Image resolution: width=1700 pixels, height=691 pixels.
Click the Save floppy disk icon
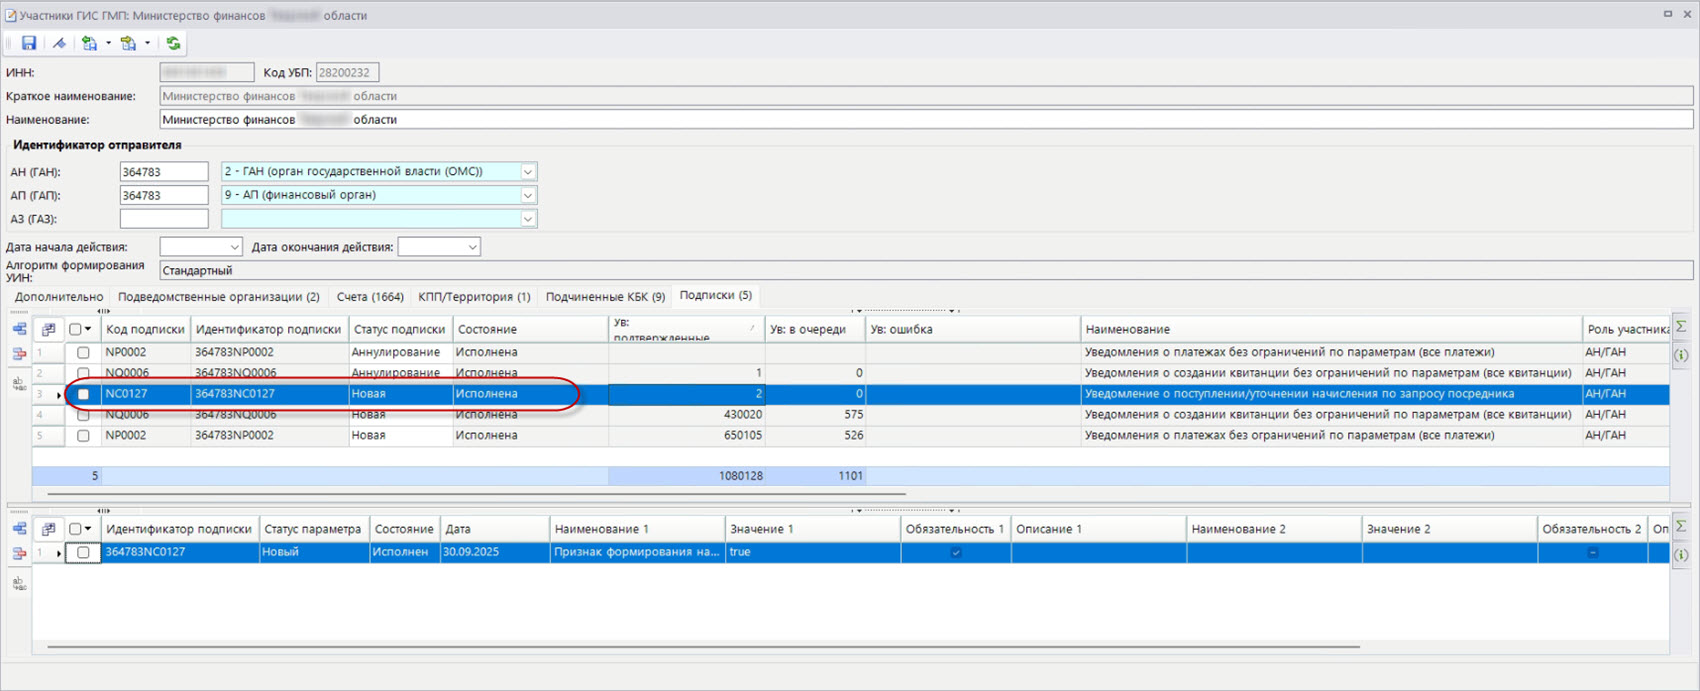click(29, 43)
